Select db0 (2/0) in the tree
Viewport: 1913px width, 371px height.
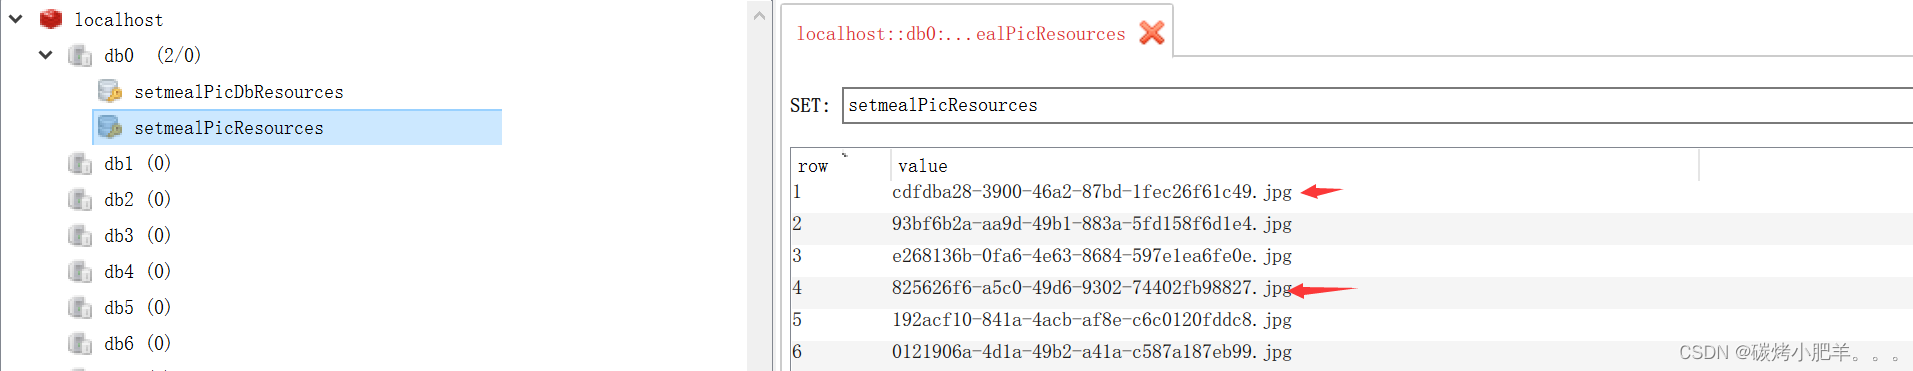(152, 55)
